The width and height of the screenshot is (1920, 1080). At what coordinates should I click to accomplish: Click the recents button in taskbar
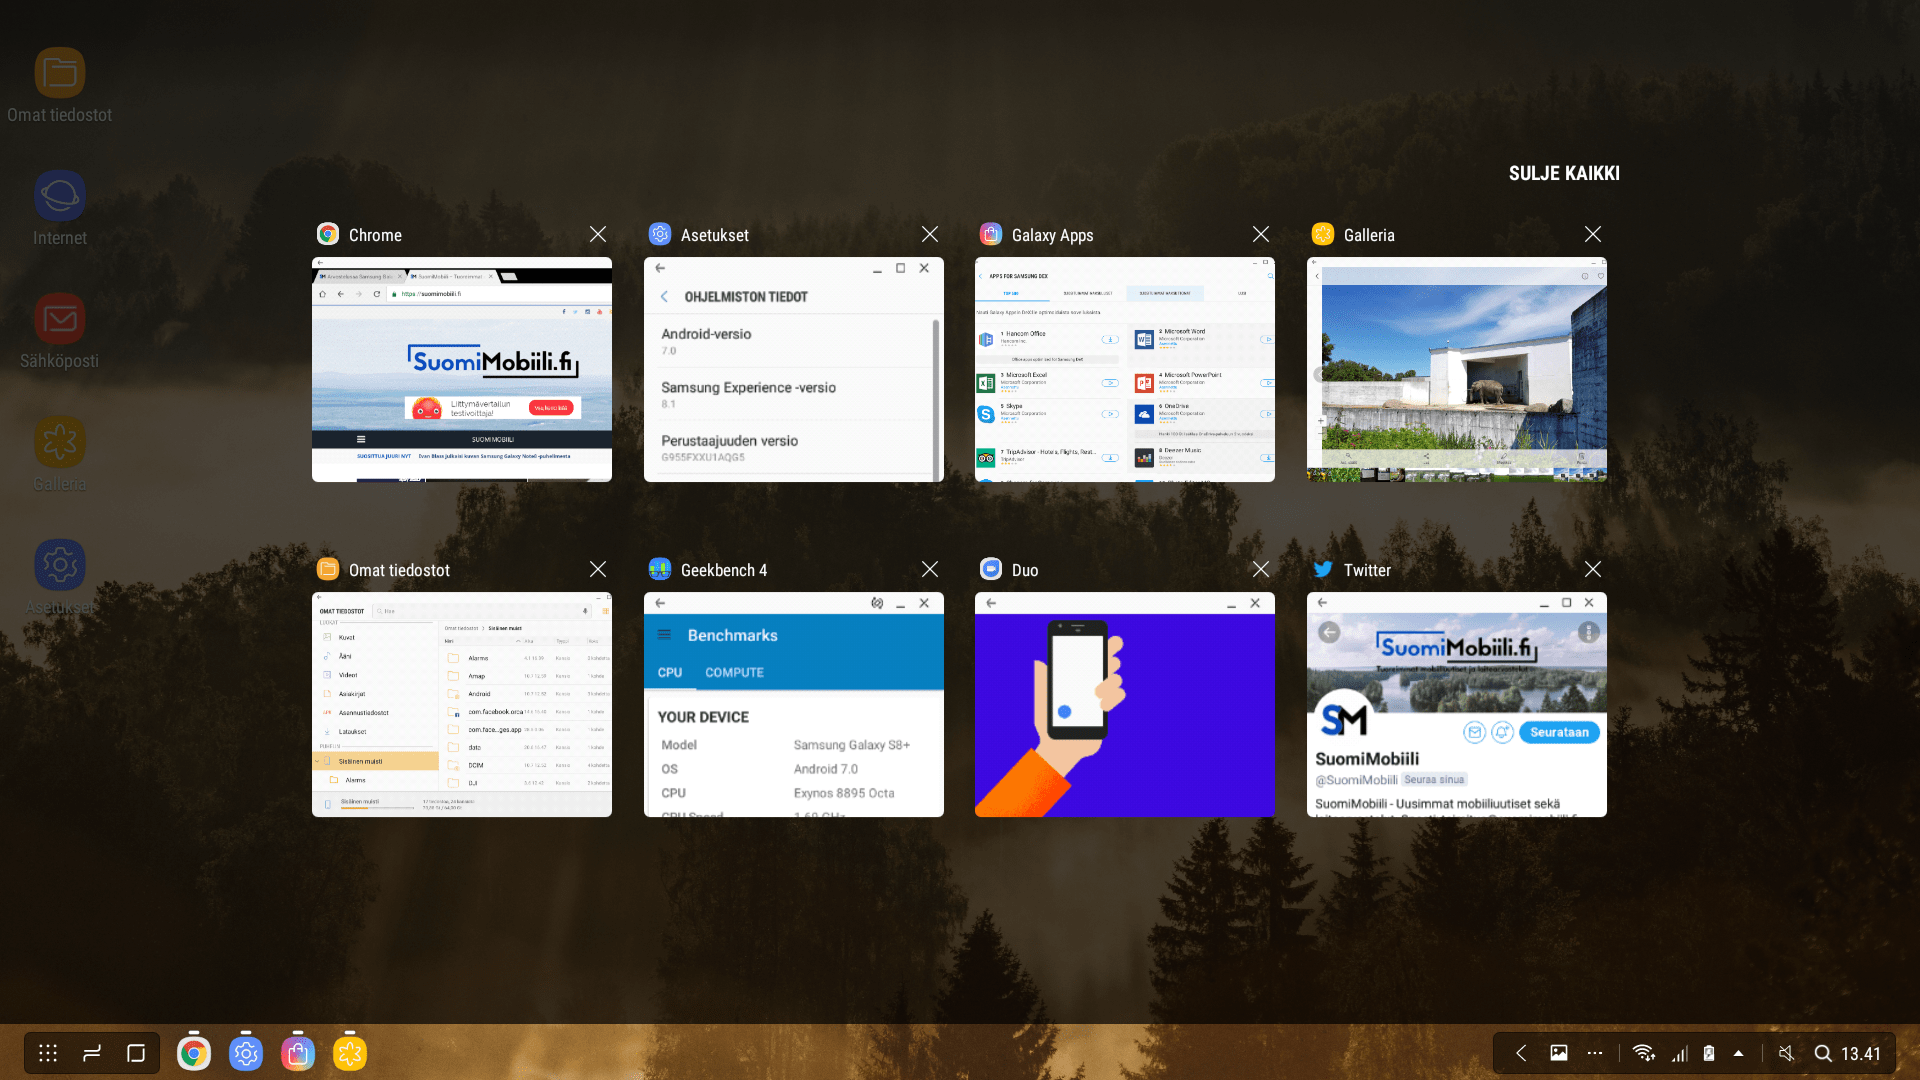click(x=92, y=1053)
